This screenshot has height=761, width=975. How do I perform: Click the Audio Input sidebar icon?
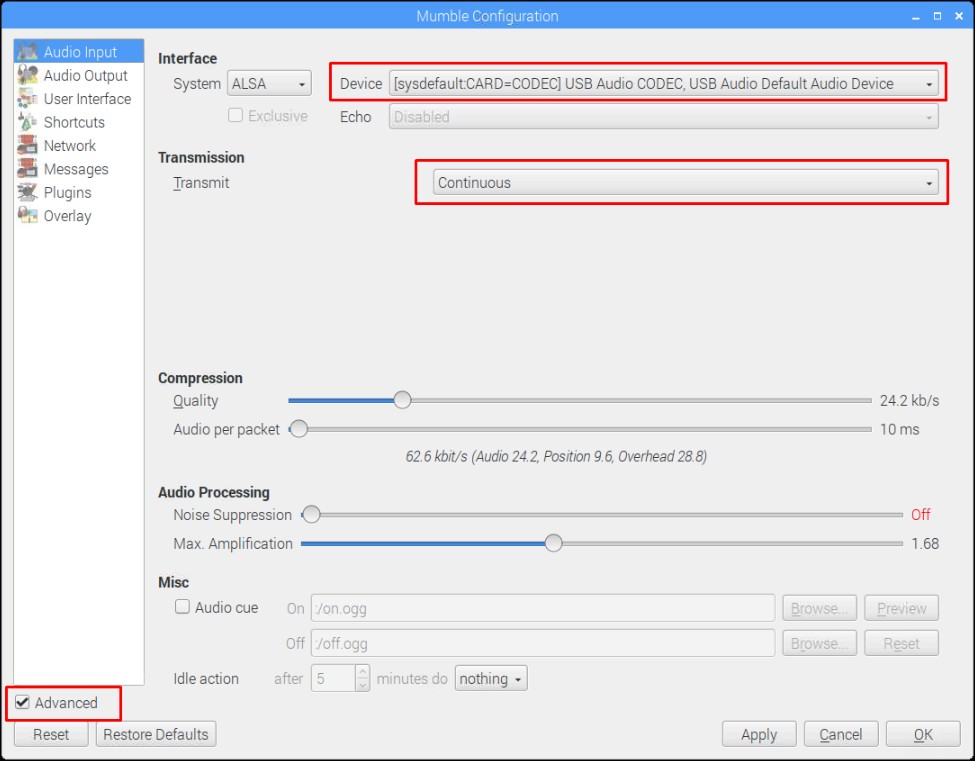click(27, 52)
